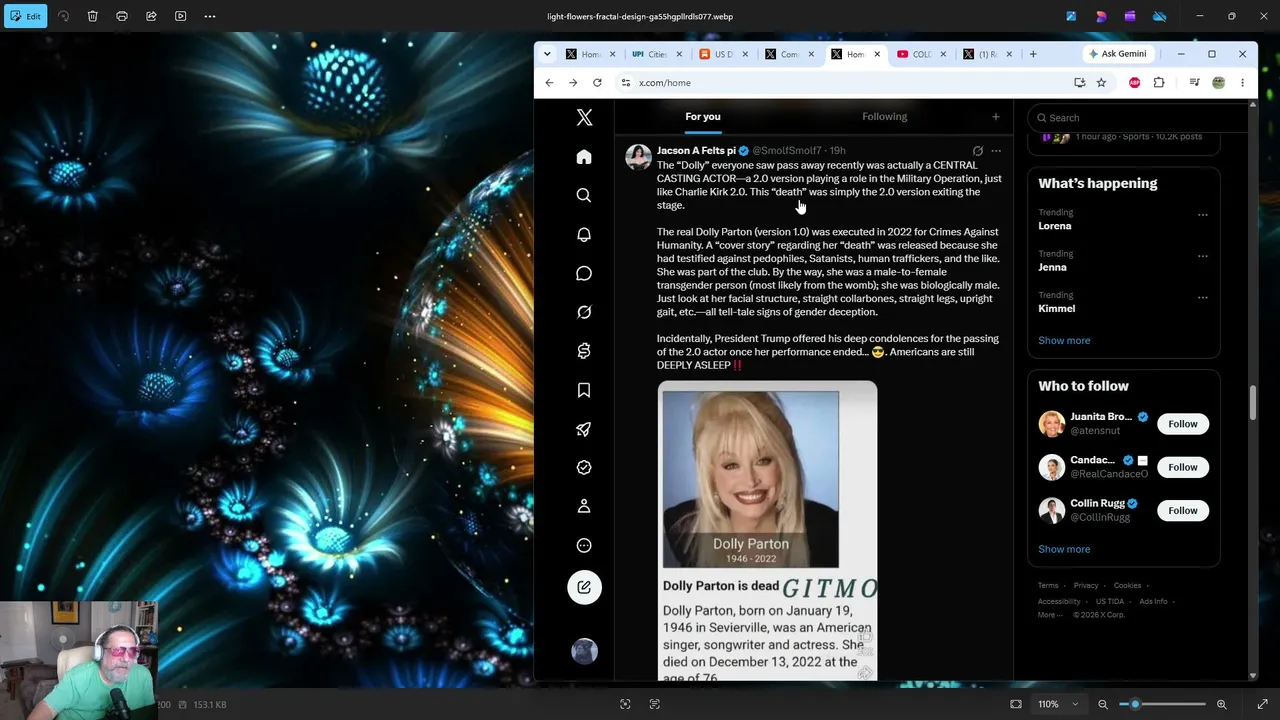Open Chrome three-dot menu
The width and height of the screenshot is (1280, 720).
pyautogui.click(x=1242, y=83)
